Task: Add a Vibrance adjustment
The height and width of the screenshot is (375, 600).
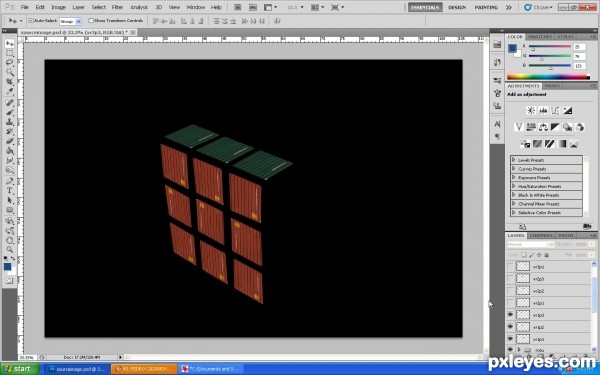Action: [519, 127]
